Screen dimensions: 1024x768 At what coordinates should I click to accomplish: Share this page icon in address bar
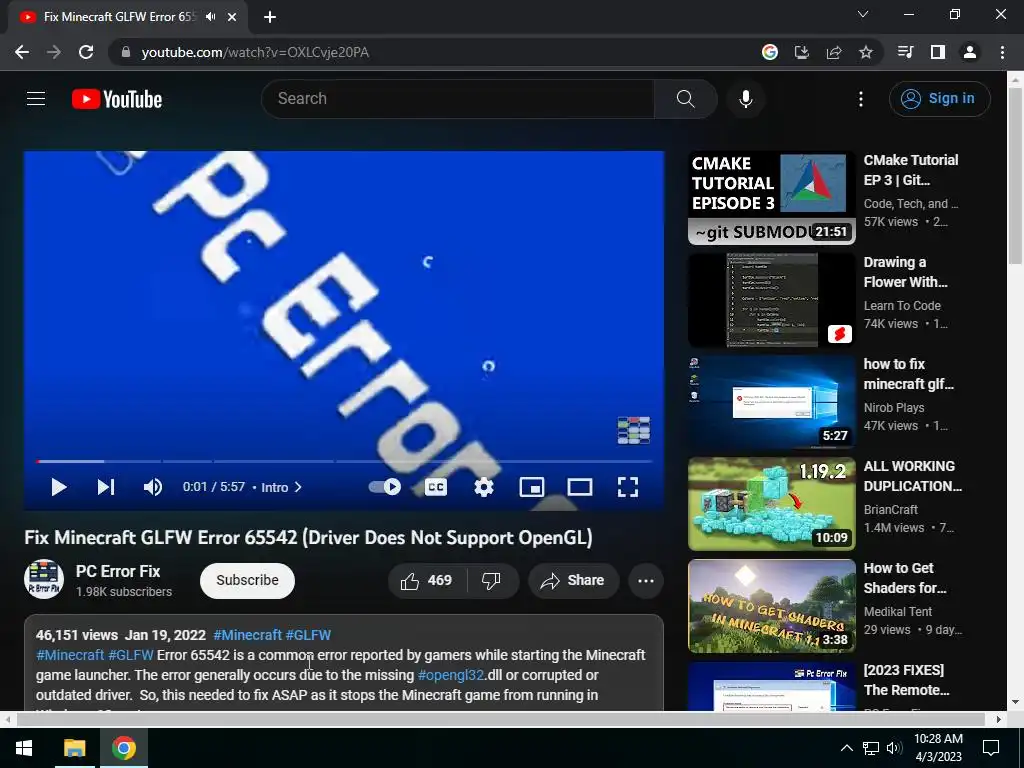834,52
